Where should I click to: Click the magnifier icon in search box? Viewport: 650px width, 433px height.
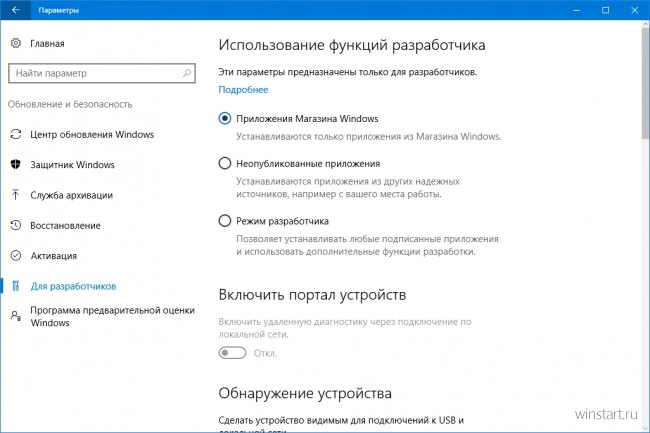point(187,73)
